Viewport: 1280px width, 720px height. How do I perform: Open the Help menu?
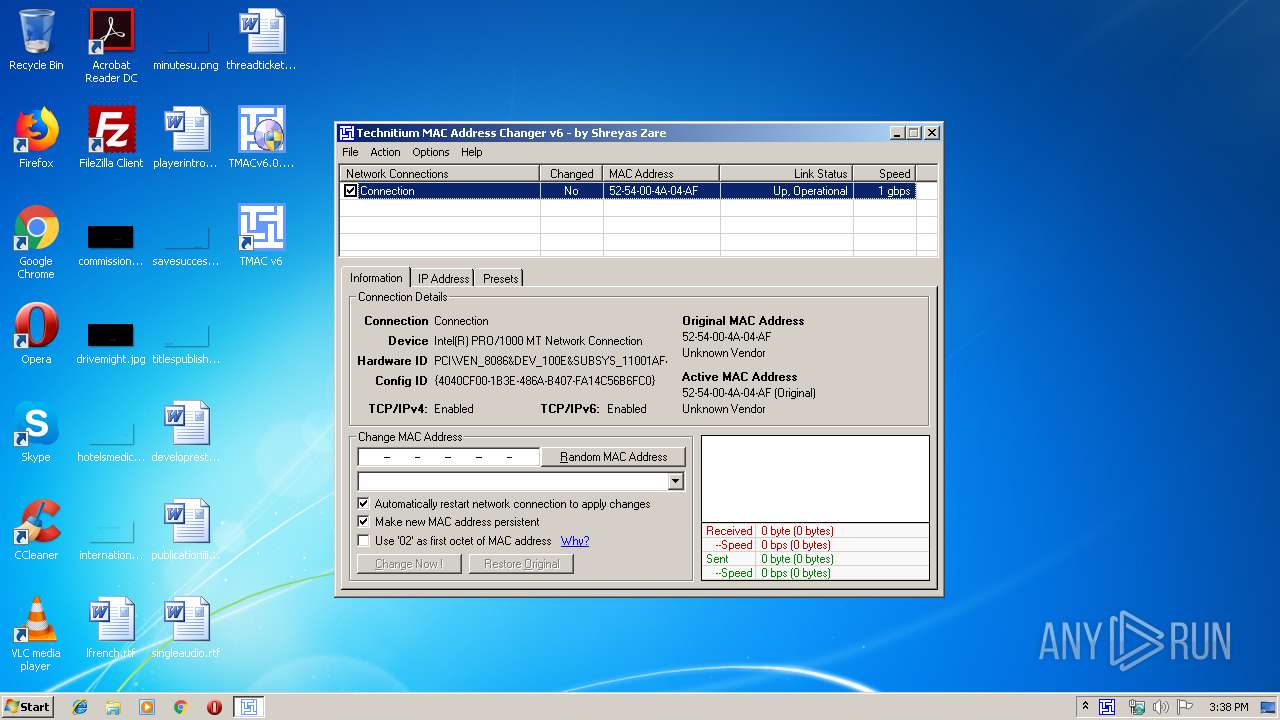tap(472, 152)
